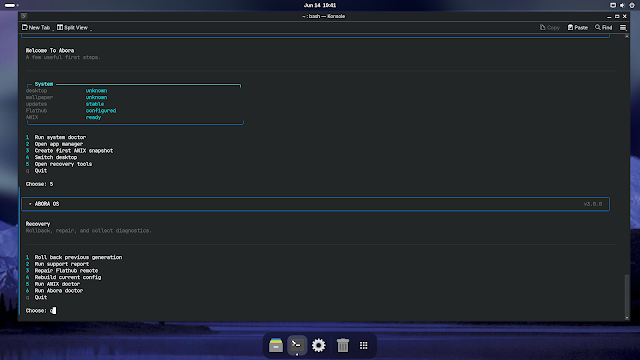
Task: Click 'Rollback, repair, and collect diagnostics.' subtitle
Action: click(89, 231)
